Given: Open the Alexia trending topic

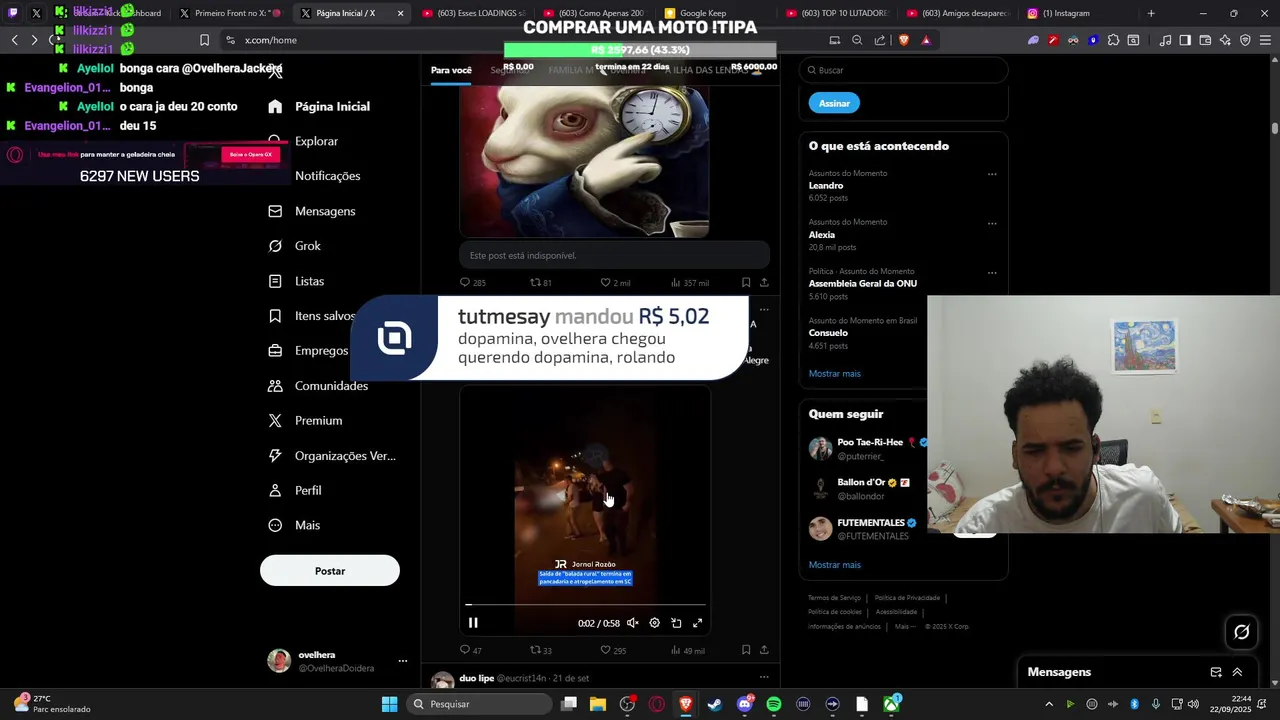Looking at the screenshot, I should click(822, 235).
